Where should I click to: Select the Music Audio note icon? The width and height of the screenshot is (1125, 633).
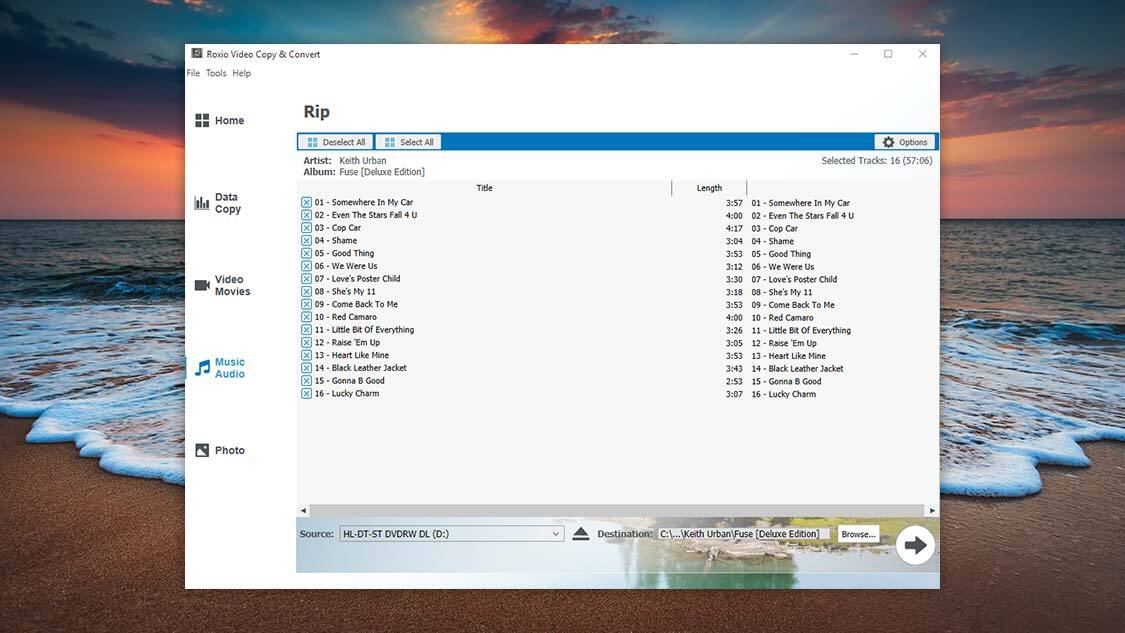point(202,368)
